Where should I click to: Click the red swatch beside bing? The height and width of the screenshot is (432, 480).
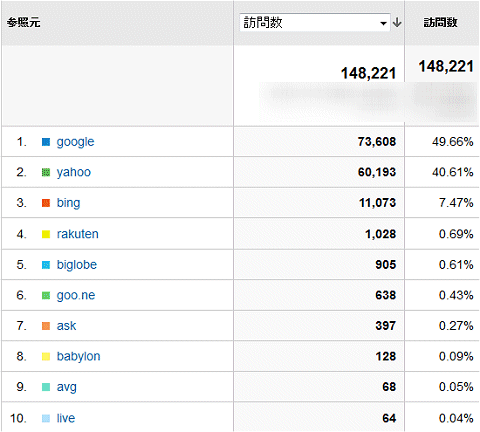(46, 203)
